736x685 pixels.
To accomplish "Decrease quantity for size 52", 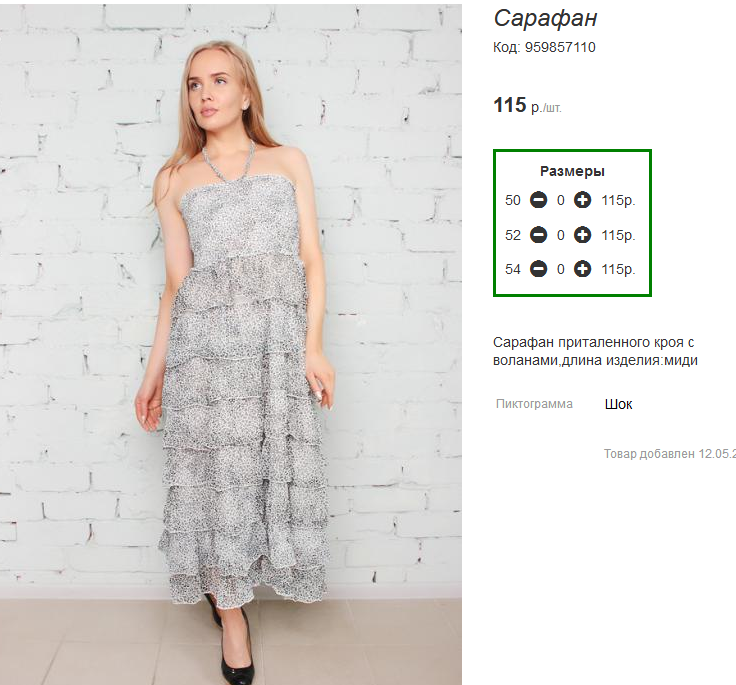I will point(538,235).
